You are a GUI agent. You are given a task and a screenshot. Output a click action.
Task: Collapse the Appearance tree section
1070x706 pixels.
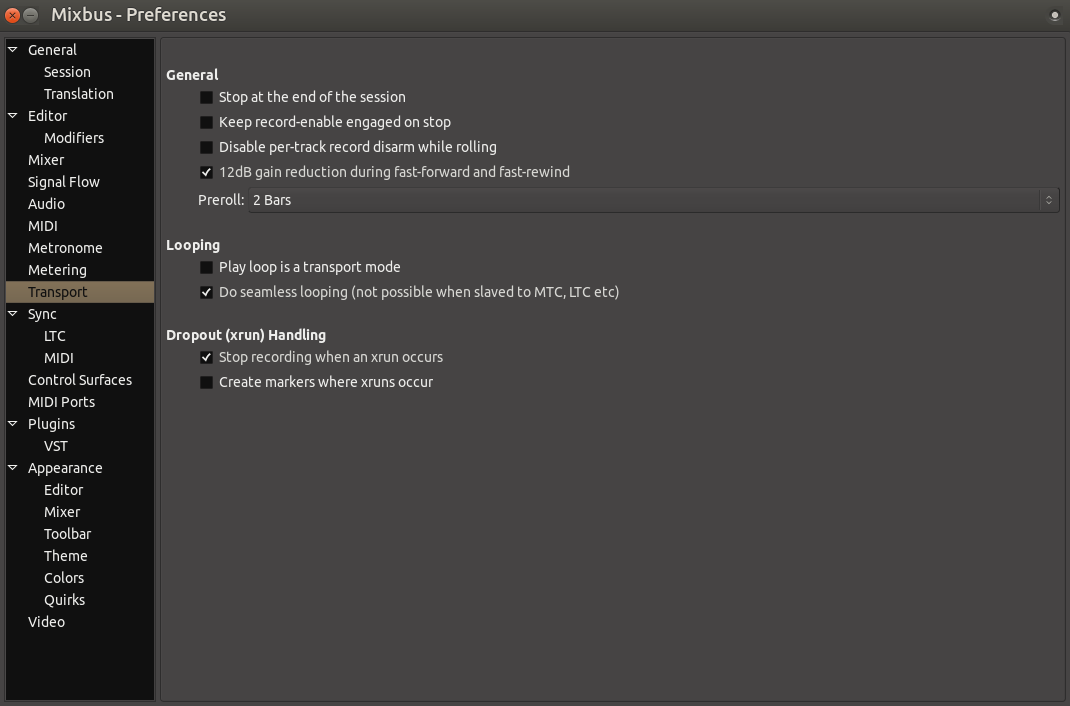coord(13,468)
